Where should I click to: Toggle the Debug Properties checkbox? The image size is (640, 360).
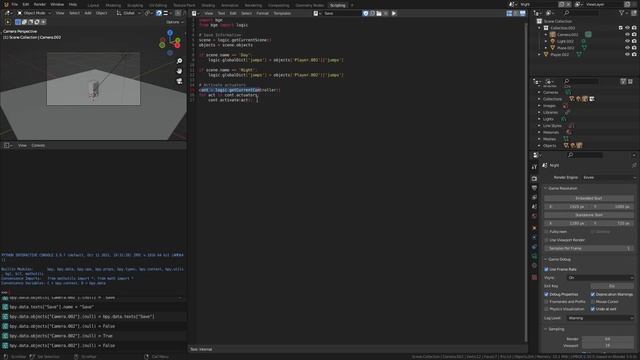546,294
